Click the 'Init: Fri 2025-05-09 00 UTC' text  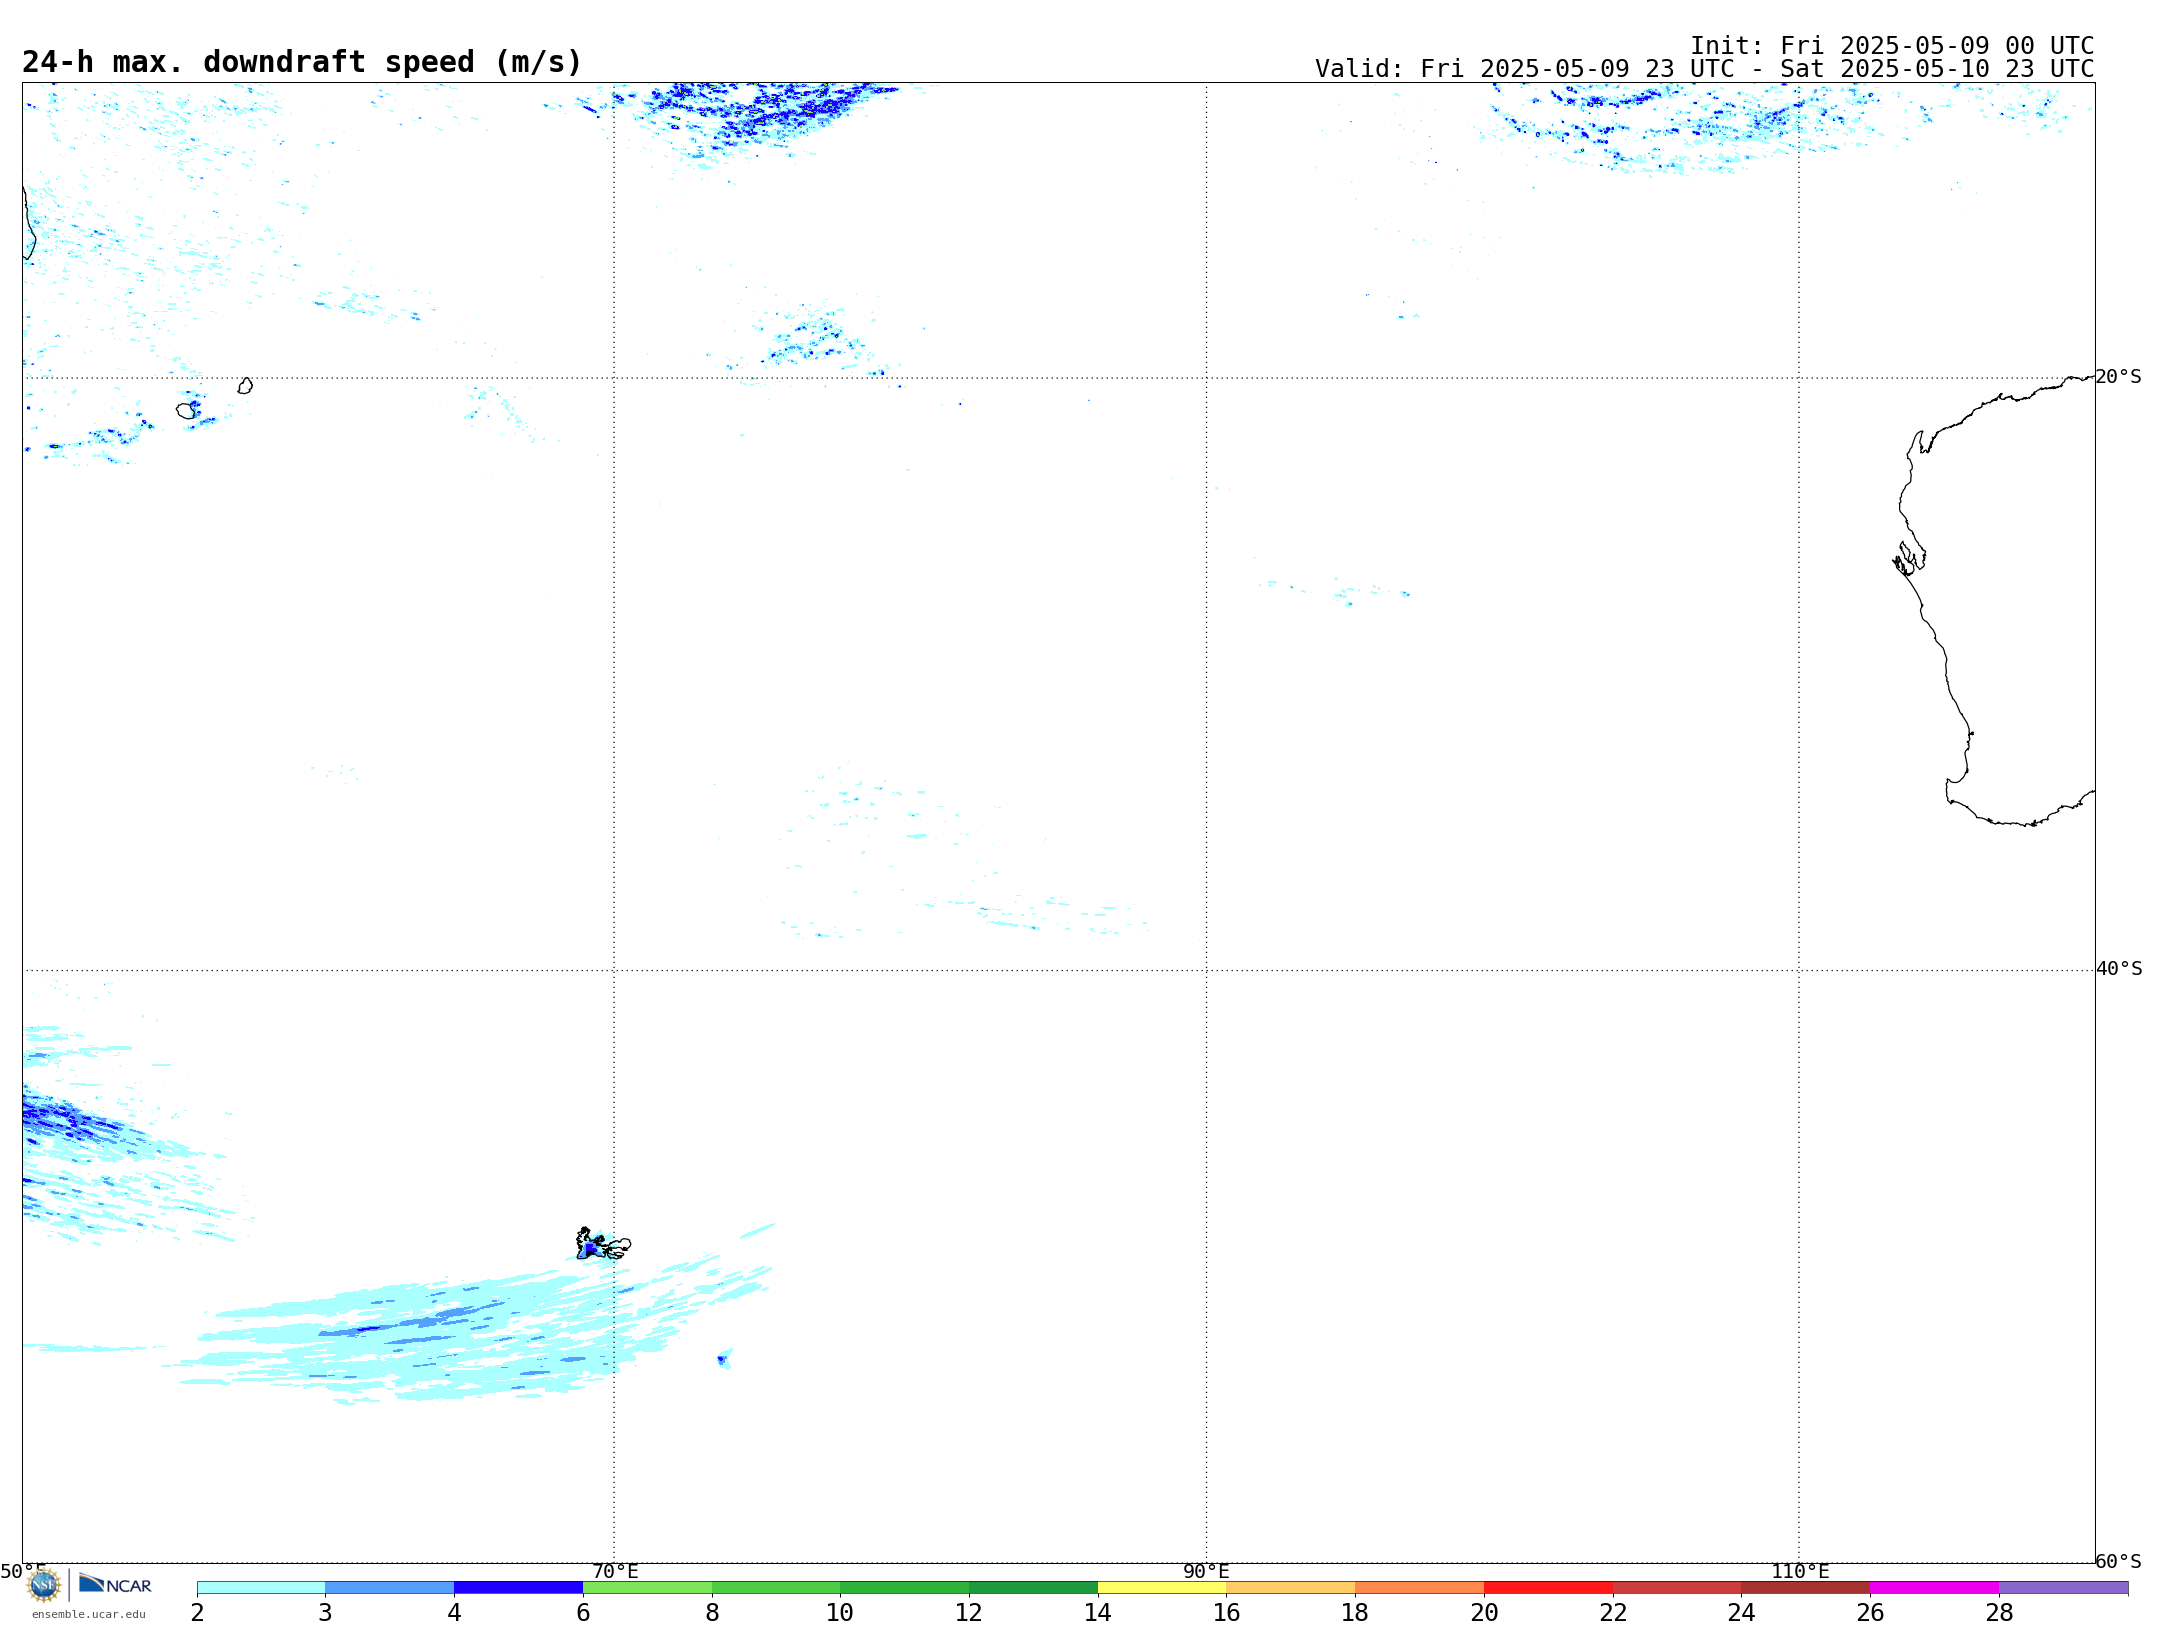pyautogui.click(x=1892, y=46)
